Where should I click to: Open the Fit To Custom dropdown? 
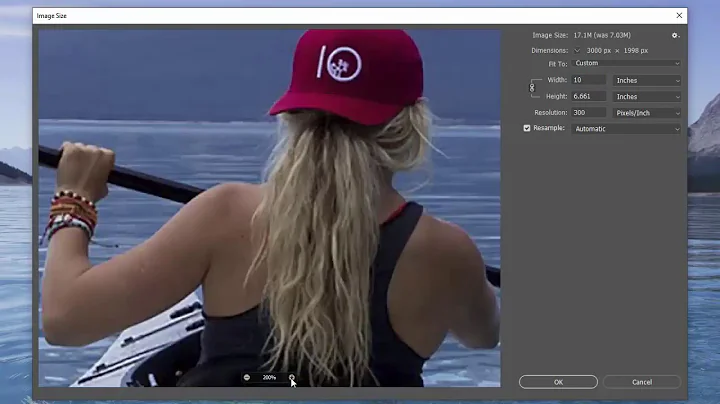click(x=626, y=63)
